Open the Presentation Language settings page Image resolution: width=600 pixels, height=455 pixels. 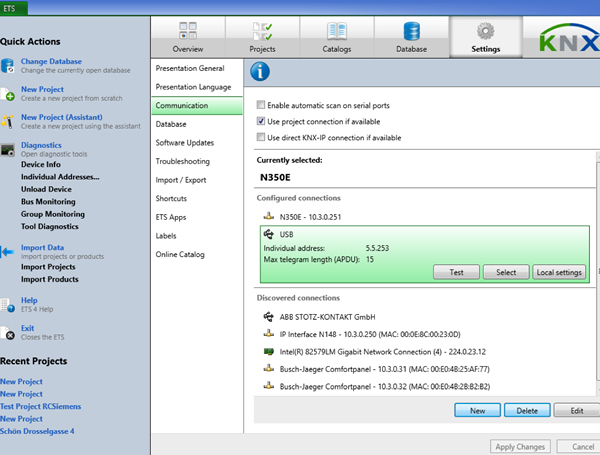[197, 87]
